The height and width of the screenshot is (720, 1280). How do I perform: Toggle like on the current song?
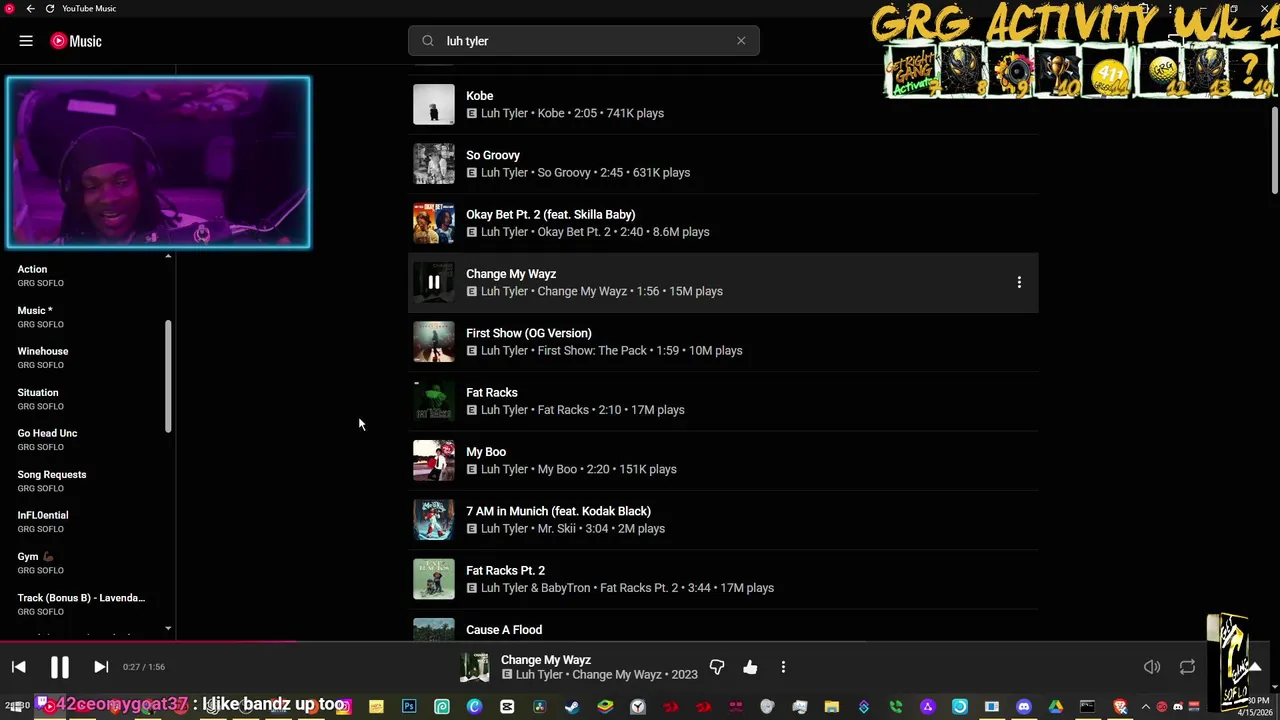point(750,667)
